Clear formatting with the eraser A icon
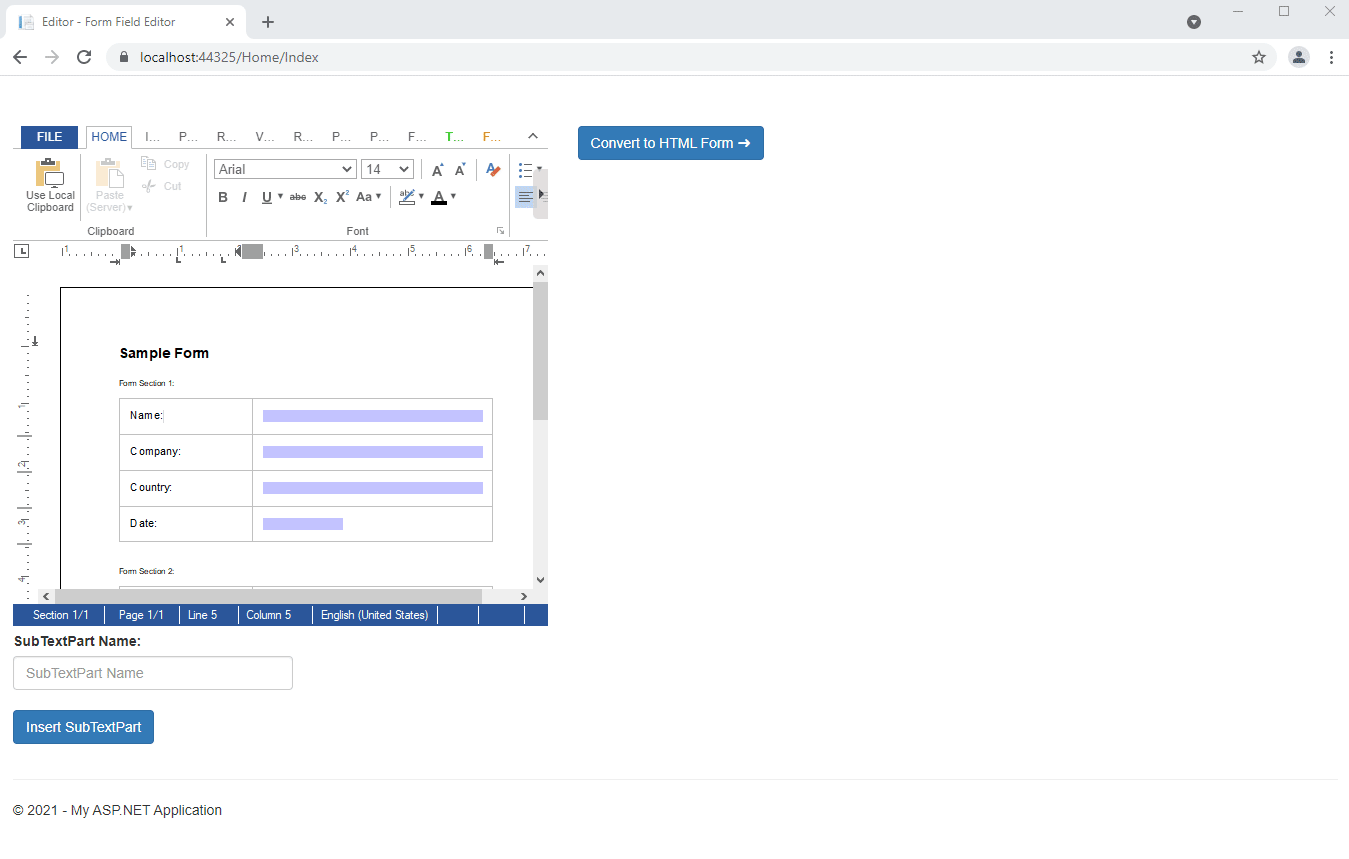 tap(492, 170)
